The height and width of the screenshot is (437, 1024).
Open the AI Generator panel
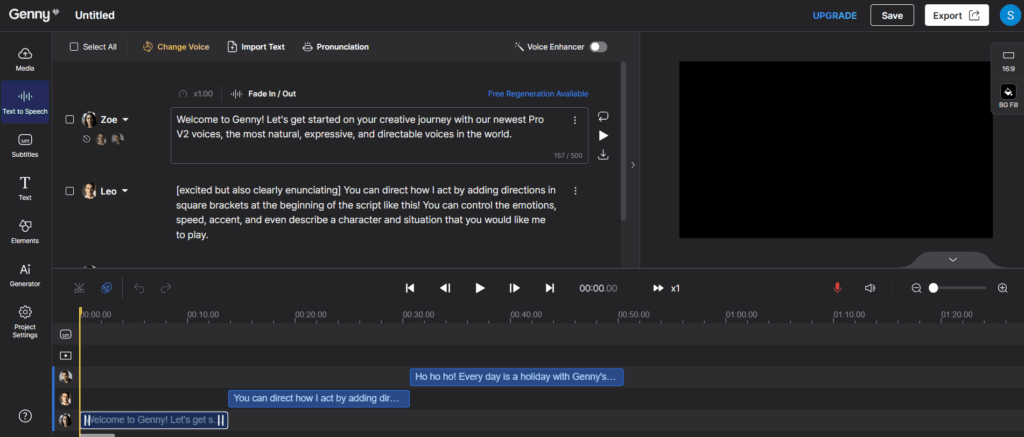(x=25, y=274)
